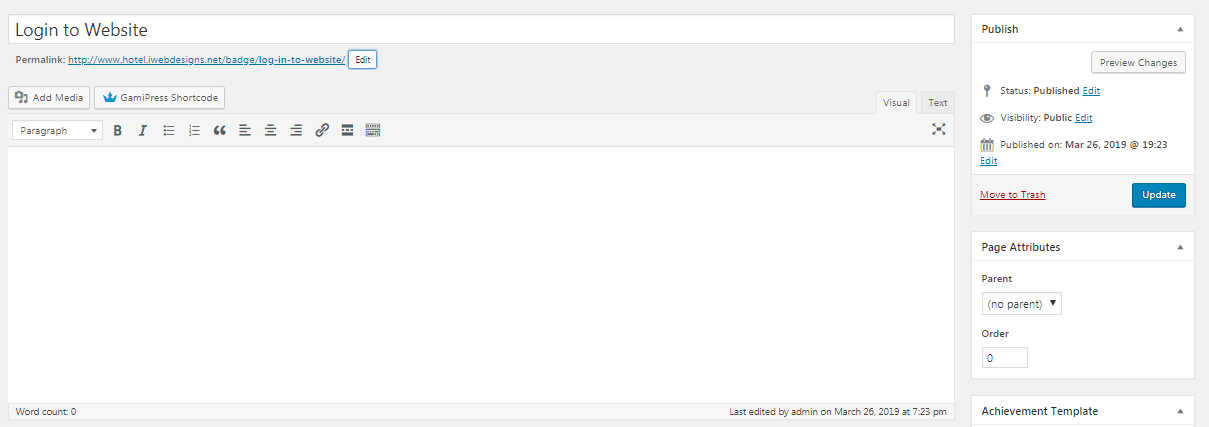This screenshot has height=427, width=1209.
Task: Insert Read More tag
Action: pos(347,130)
